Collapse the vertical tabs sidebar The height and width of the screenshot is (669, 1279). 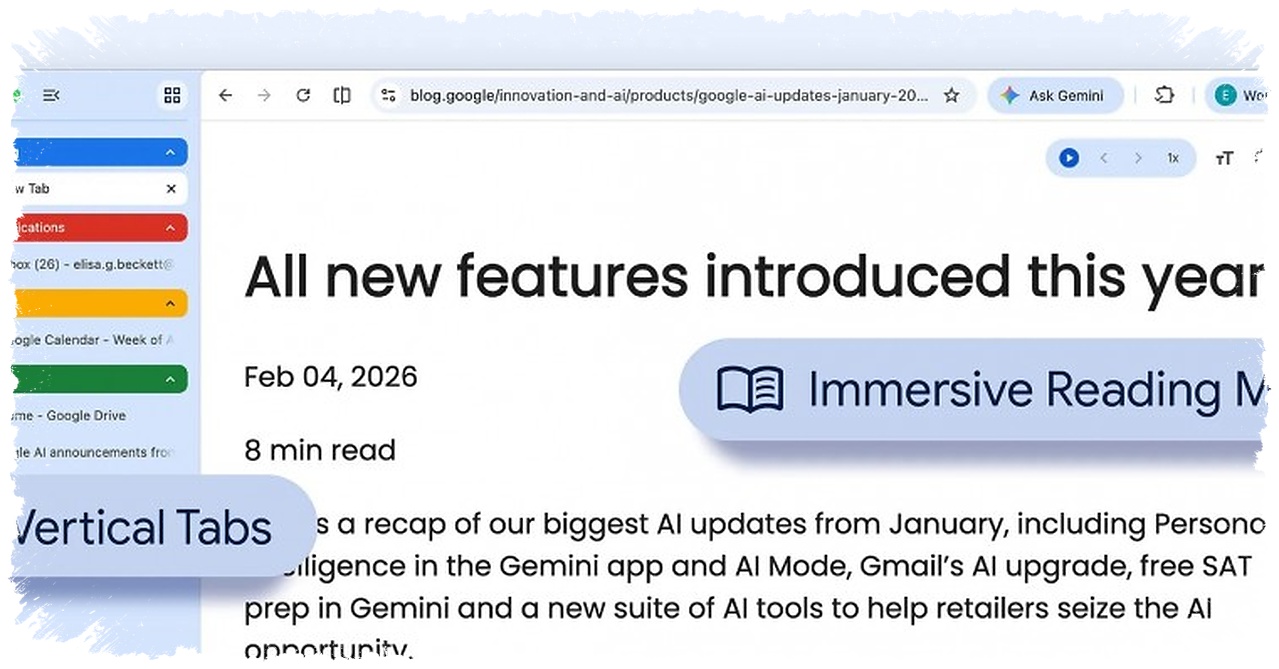[51, 95]
